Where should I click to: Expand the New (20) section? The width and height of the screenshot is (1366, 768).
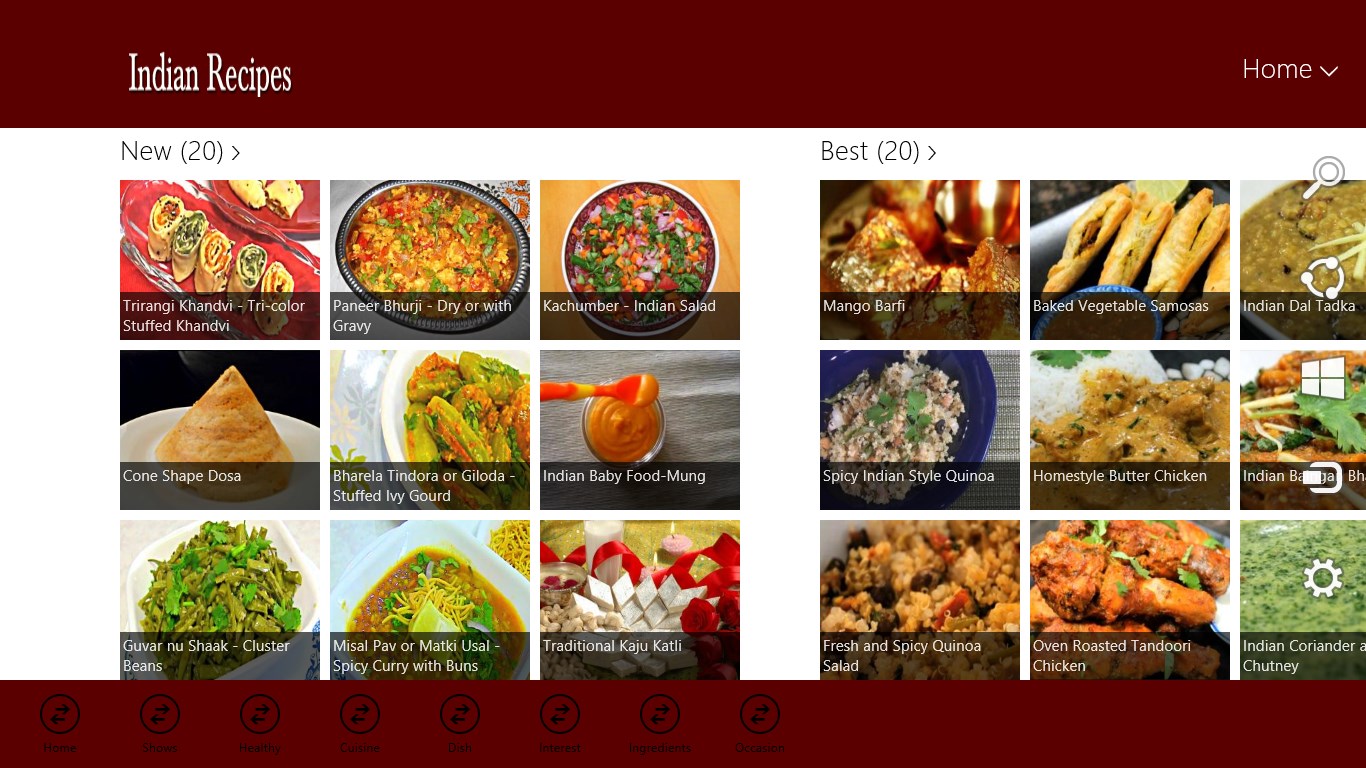click(x=180, y=151)
